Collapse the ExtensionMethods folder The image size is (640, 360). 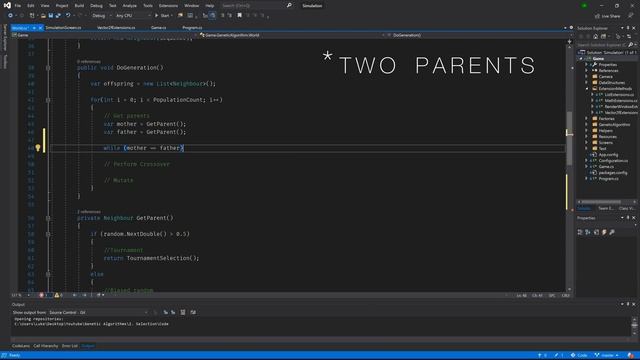coord(587,89)
